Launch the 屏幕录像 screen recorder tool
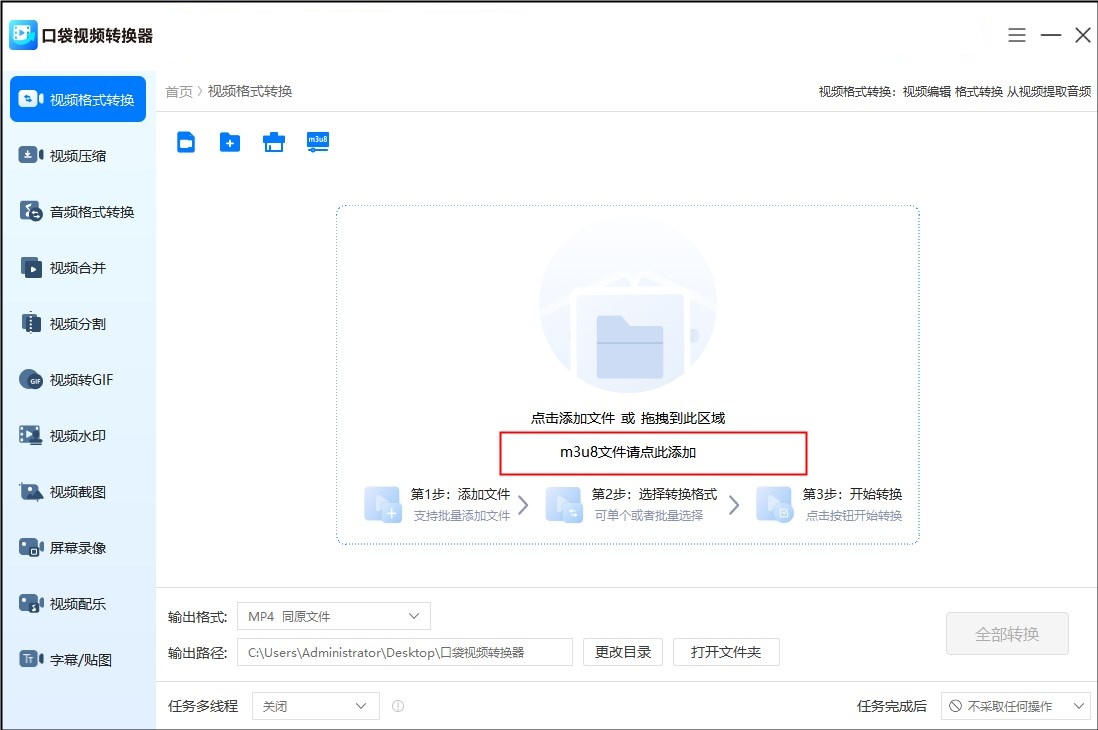 tap(80, 547)
